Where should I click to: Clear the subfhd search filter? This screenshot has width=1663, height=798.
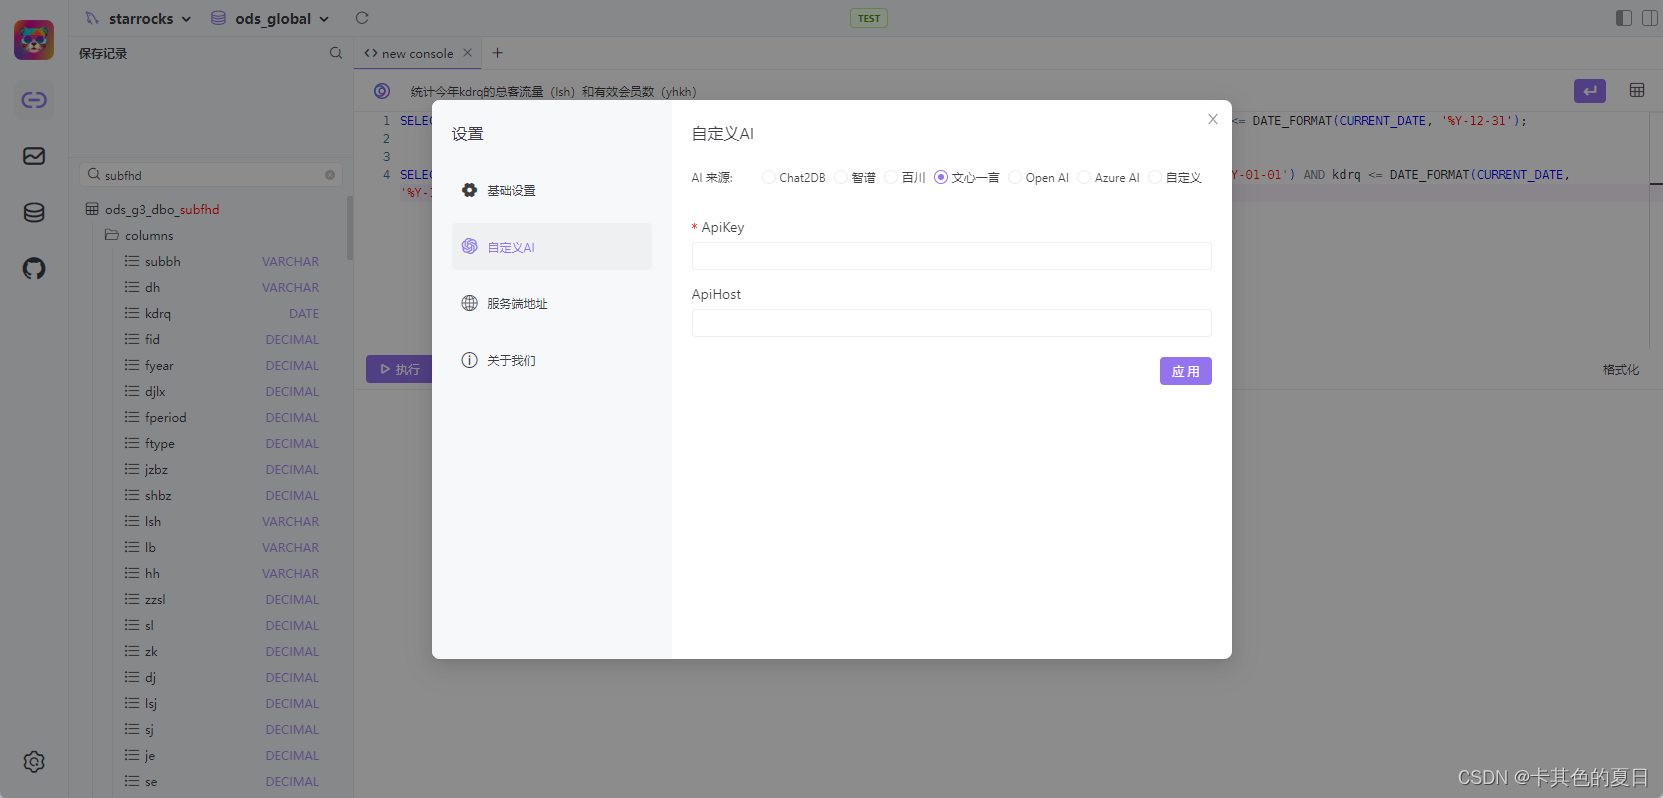(330, 175)
